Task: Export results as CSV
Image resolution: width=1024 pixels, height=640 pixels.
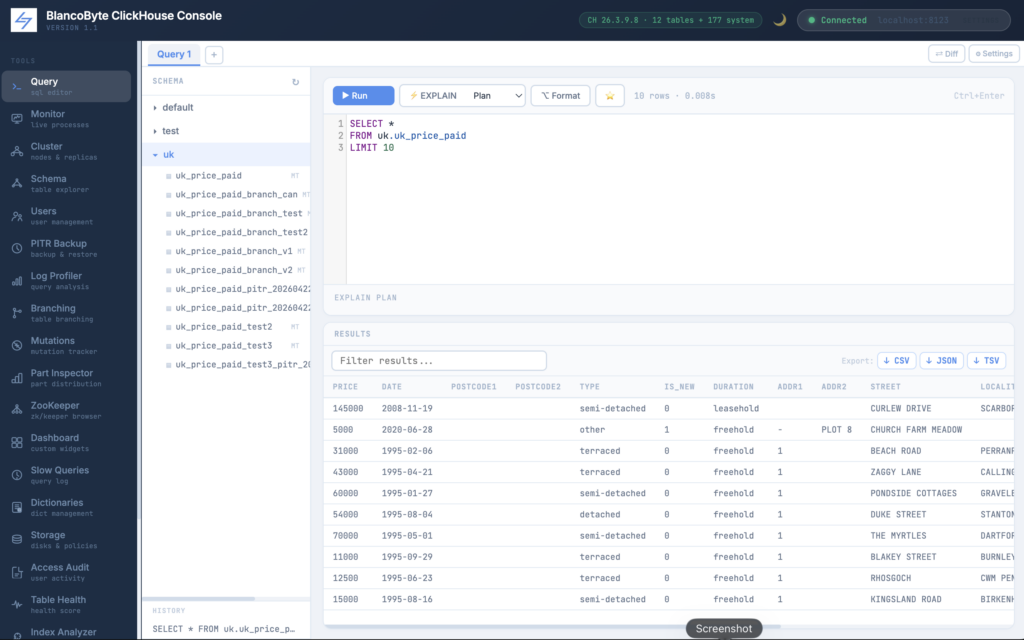Action: point(896,360)
